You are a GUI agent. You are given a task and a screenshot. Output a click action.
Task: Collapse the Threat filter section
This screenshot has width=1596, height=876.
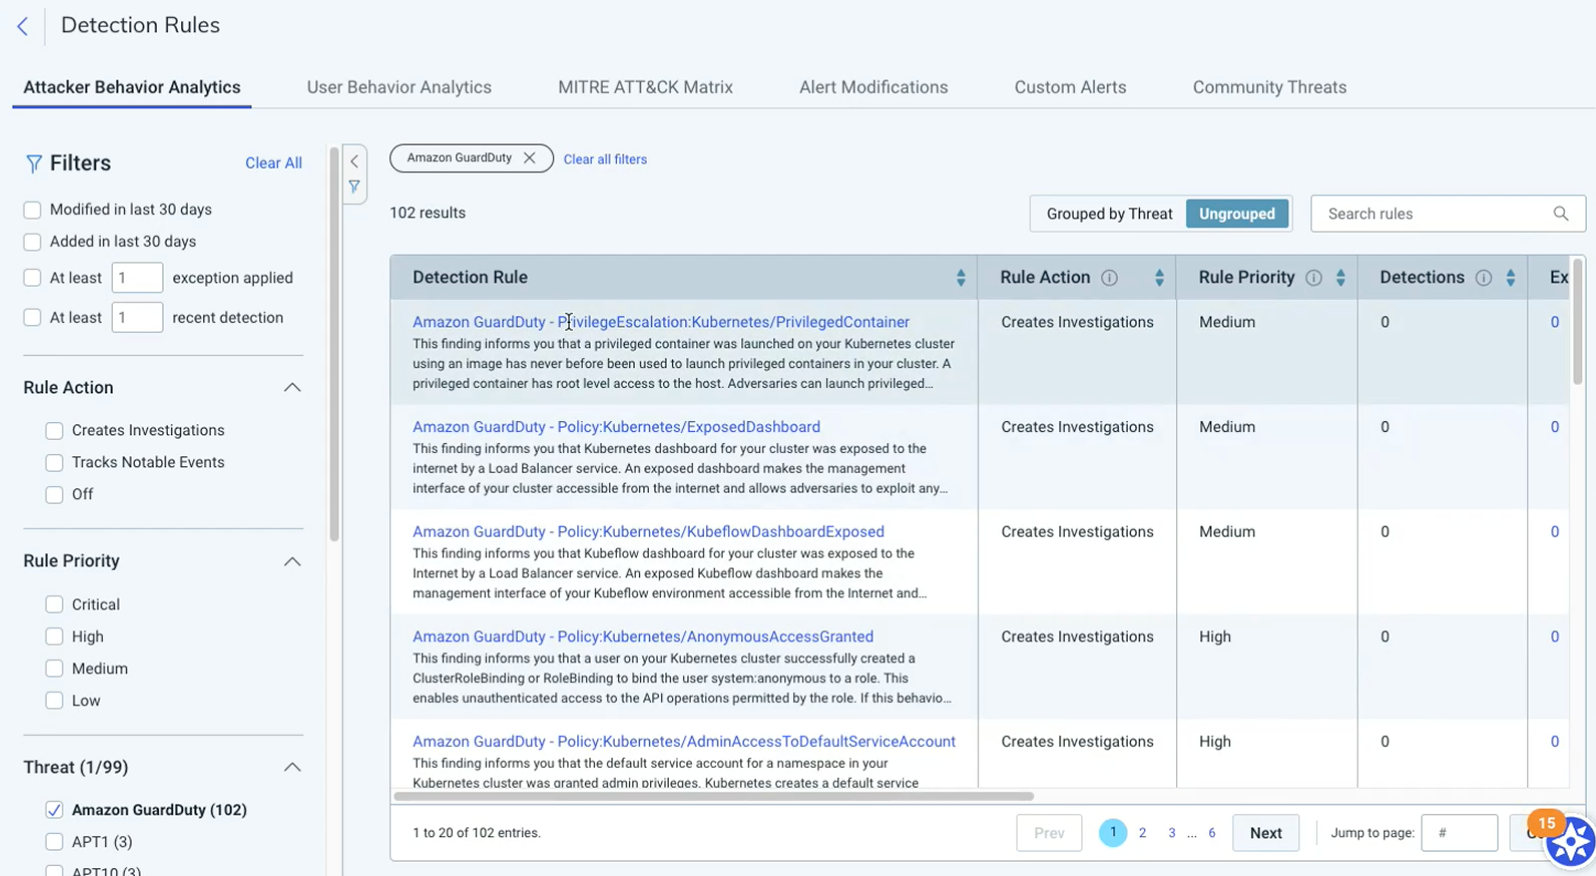tap(292, 768)
